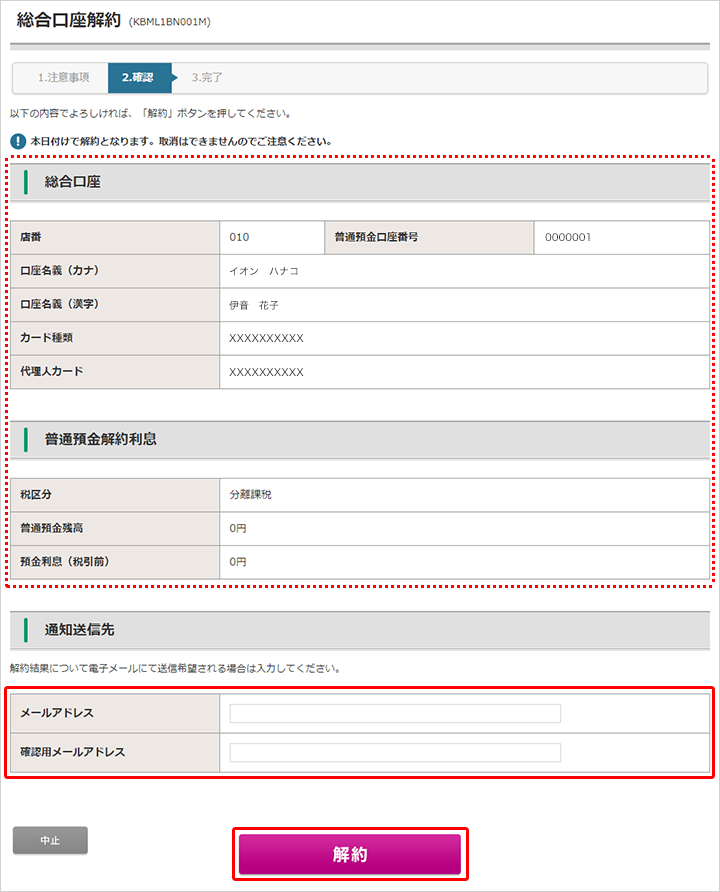Click the 店番 value 010
This screenshot has width=720, height=892.
tap(239, 237)
